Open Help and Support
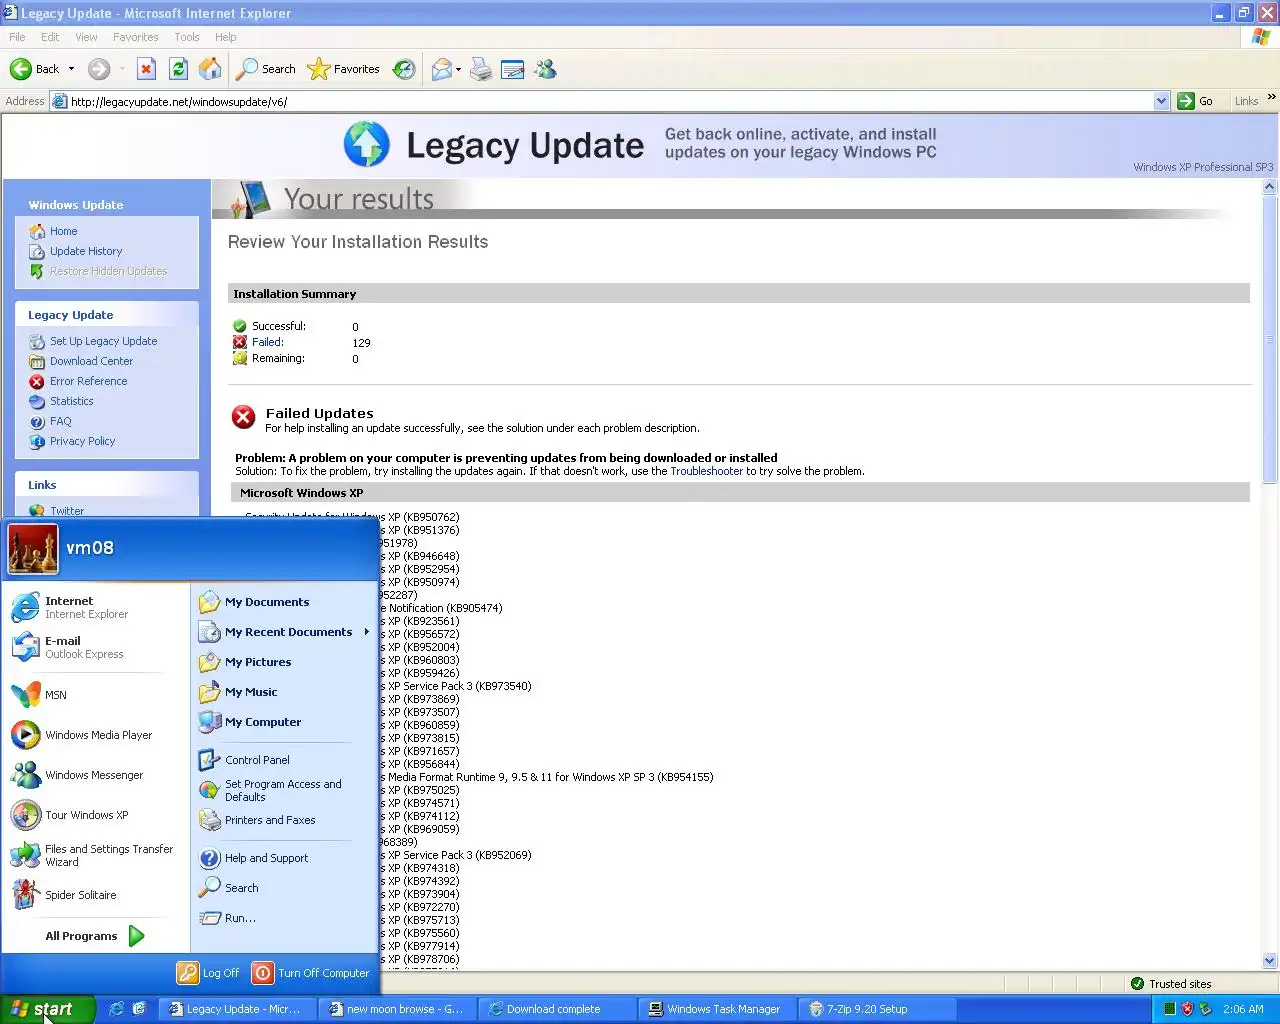This screenshot has height=1024, width=1280. click(284, 858)
